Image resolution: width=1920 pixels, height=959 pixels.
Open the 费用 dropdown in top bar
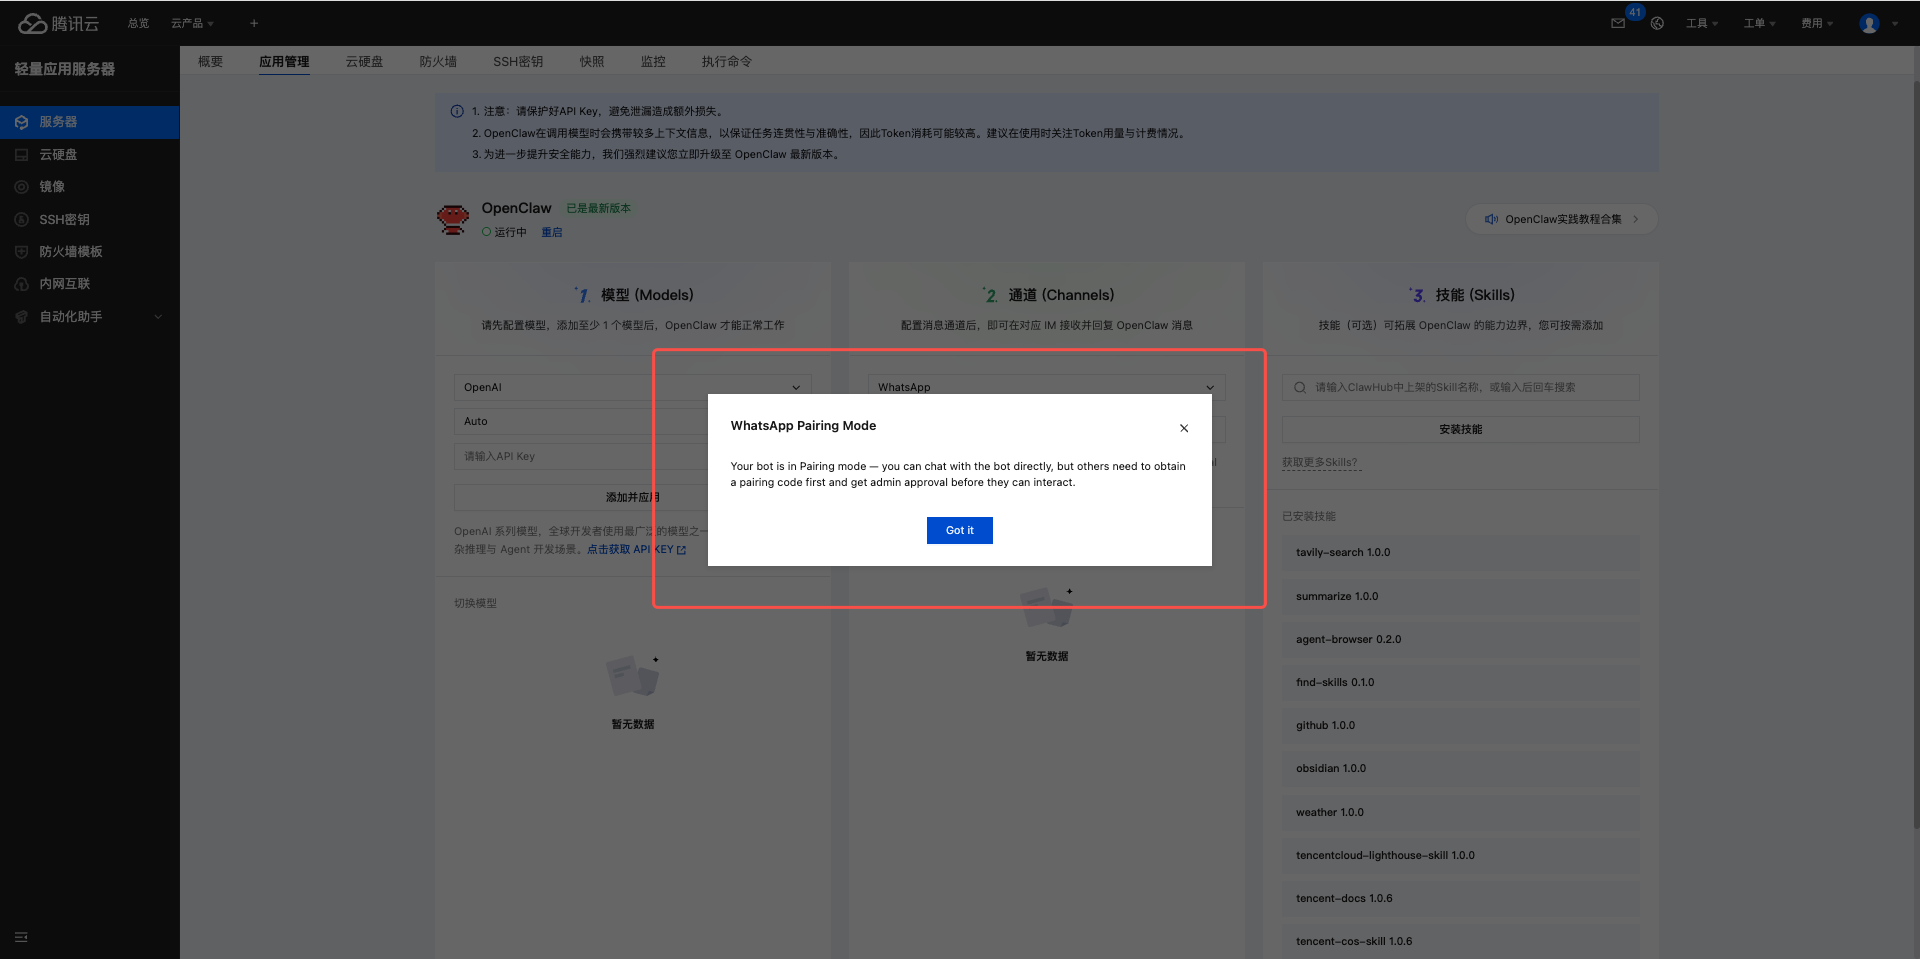coord(1816,23)
